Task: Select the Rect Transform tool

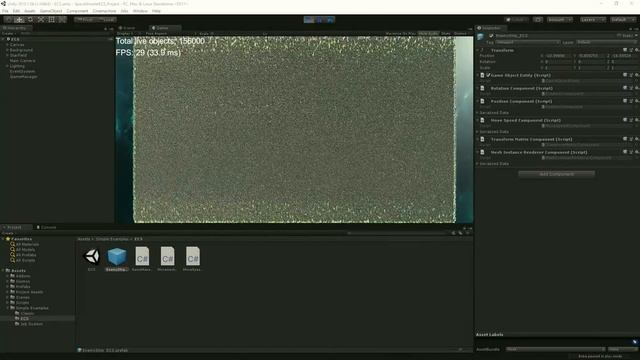Action: [51, 20]
